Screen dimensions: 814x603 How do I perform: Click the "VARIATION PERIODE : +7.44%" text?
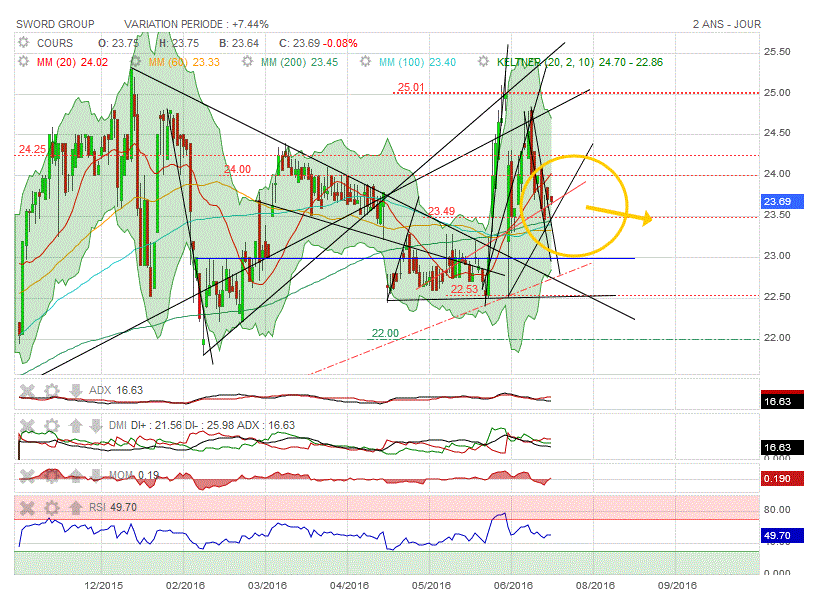[196, 24]
